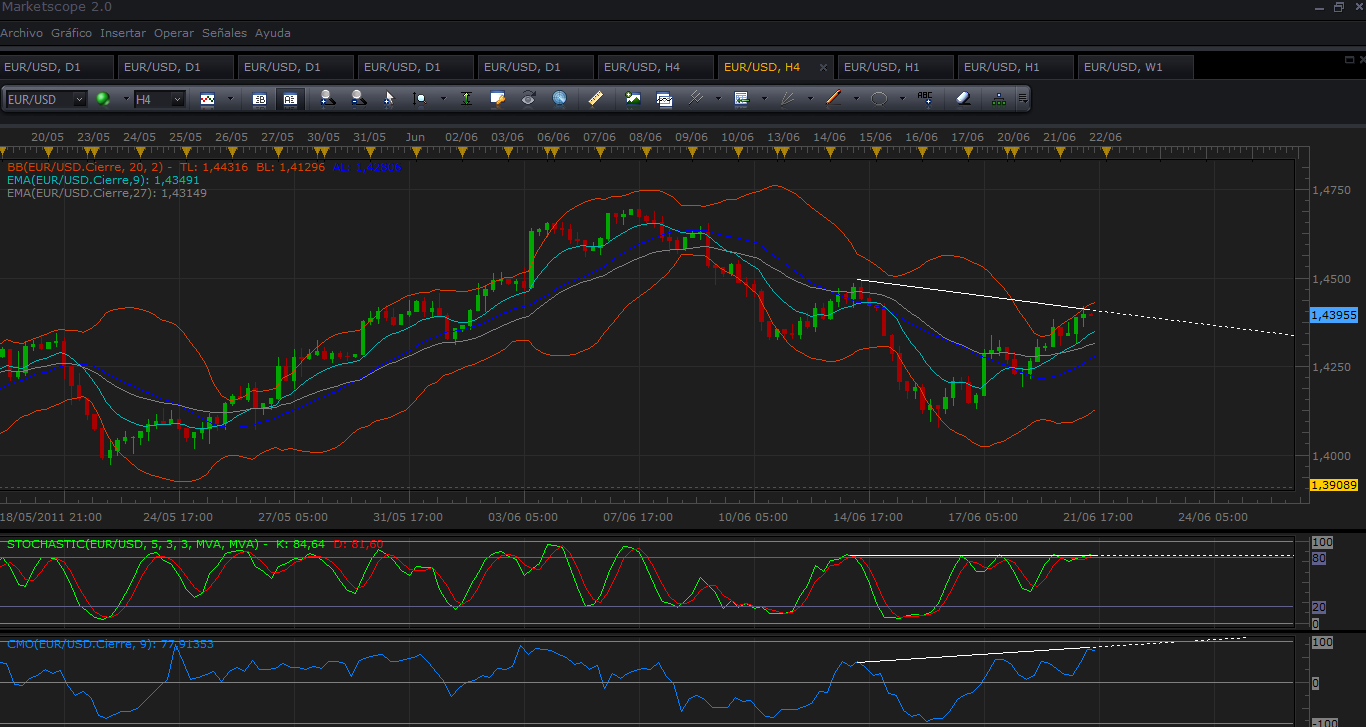Toggle the Bid price button (B icon)
The height and width of the screenshot is (727, 1366).
pyautogui.click(x=260, y=99)
